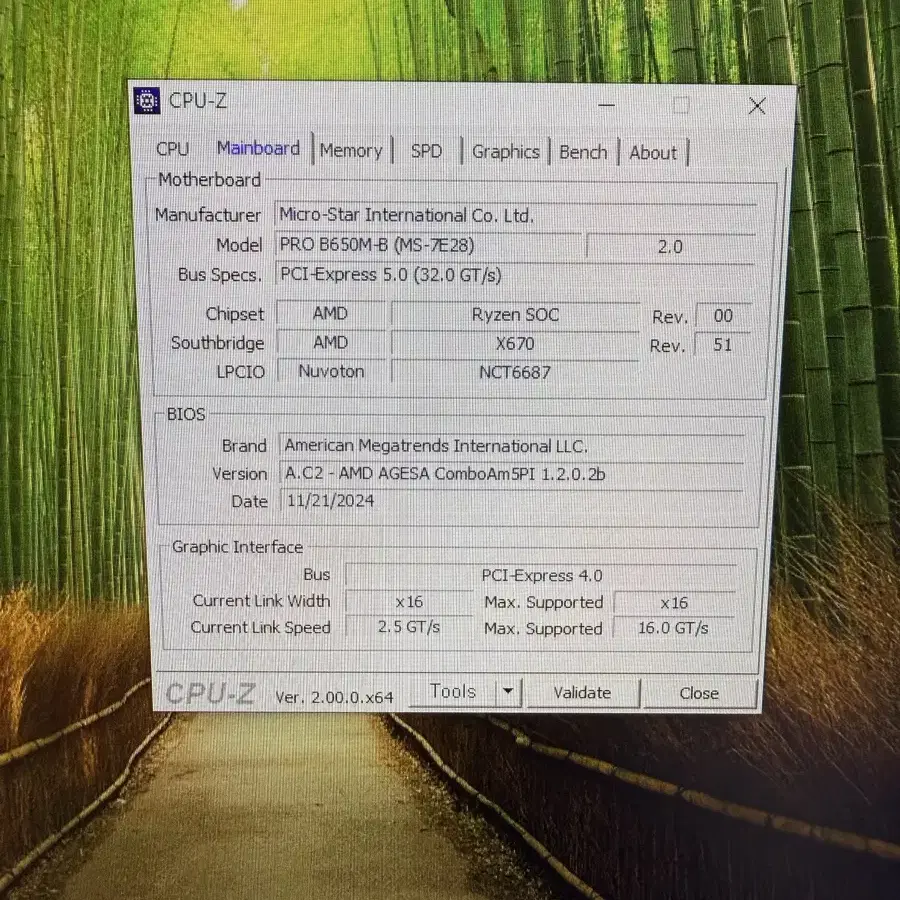The height and width of the screenshot is (900, 900).
Task: Click the BIOS Version label
Action: tap(239, 474)
